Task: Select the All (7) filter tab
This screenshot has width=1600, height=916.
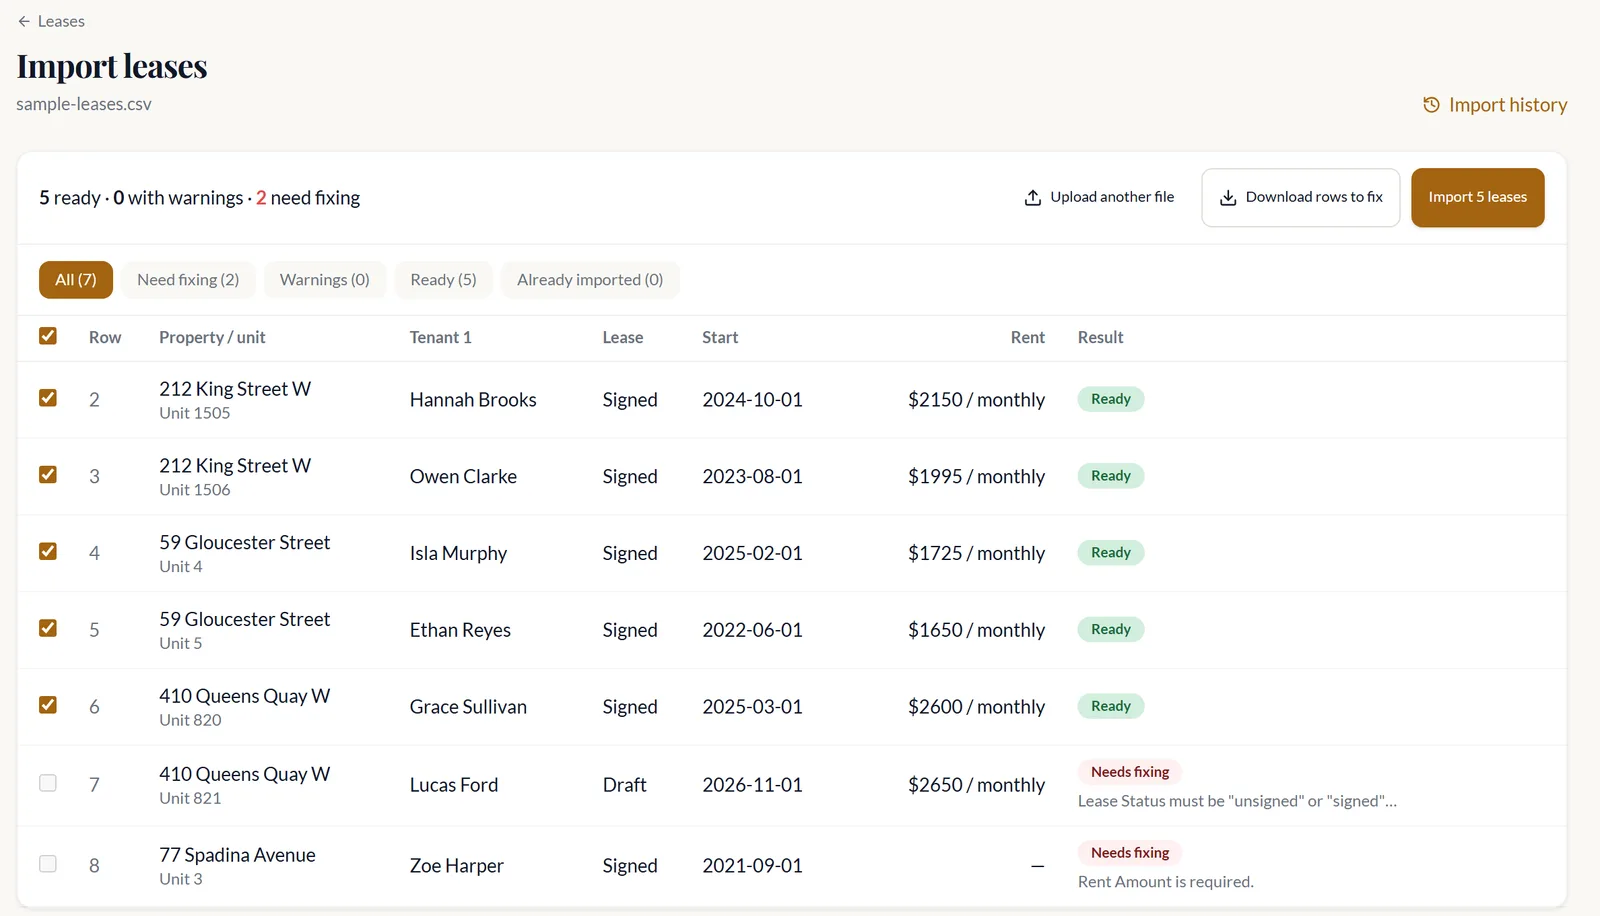Action: (x=76, y=280)
